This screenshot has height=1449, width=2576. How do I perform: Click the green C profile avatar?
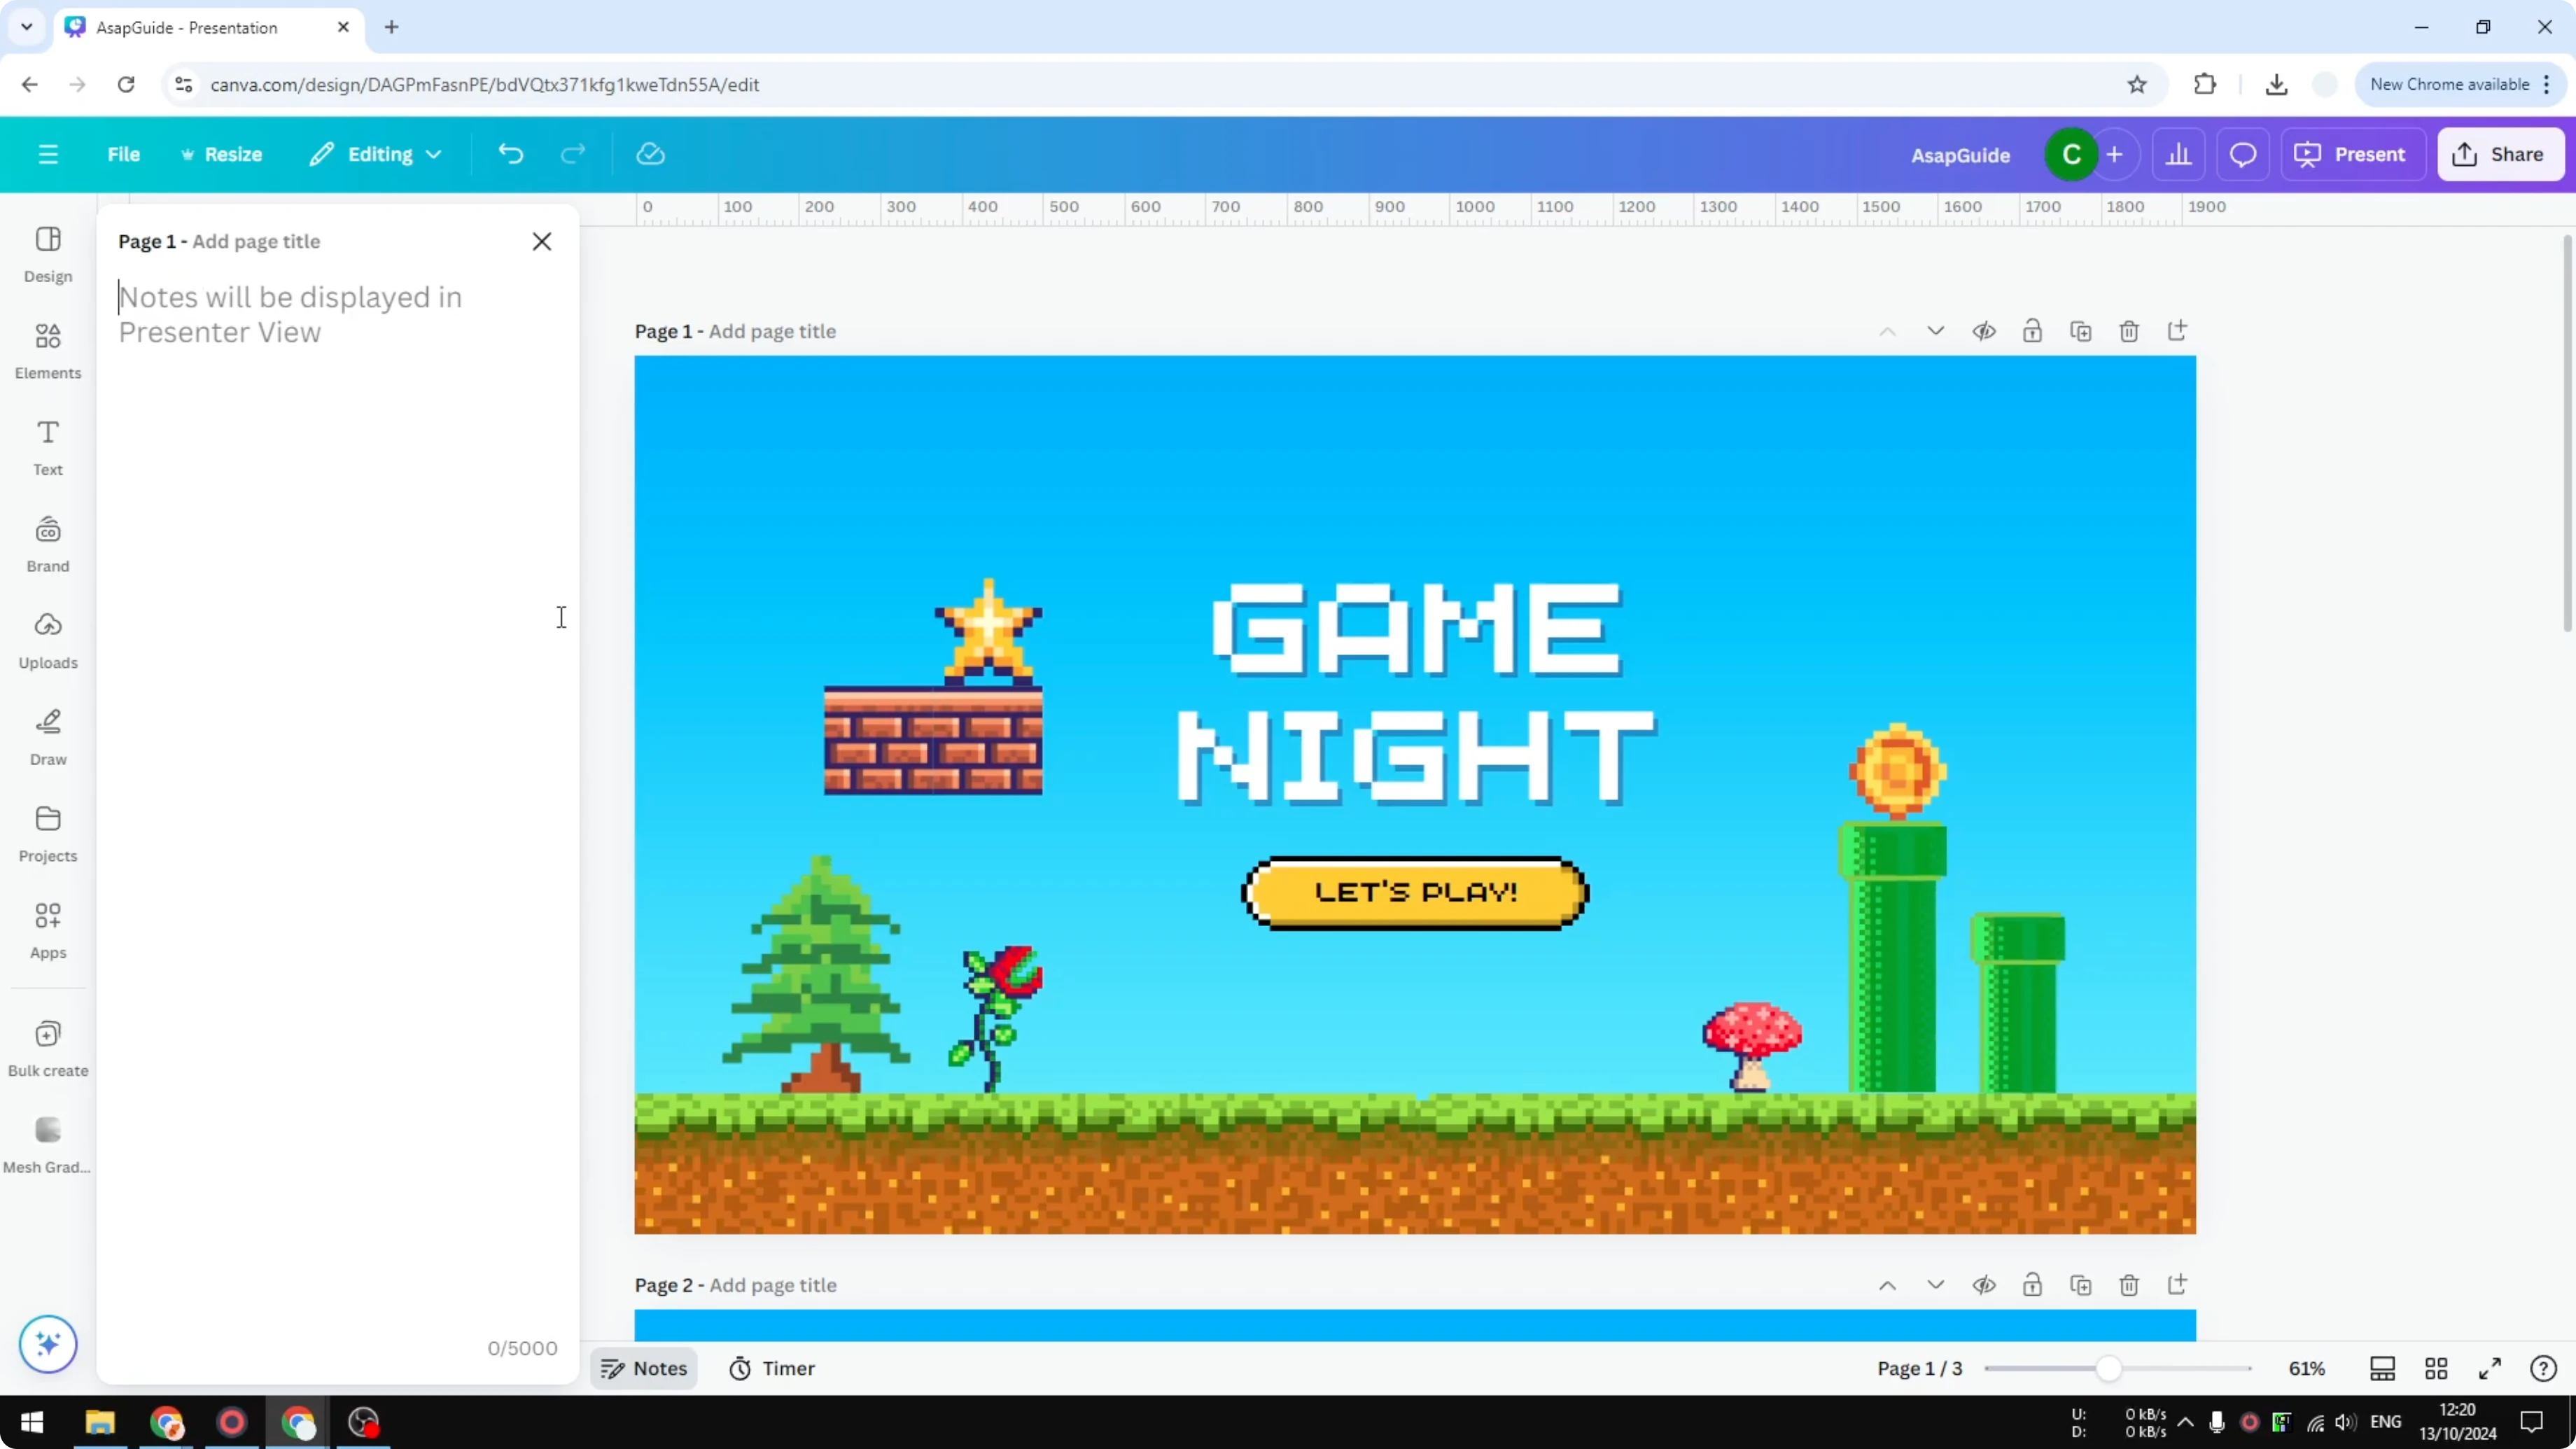pyautogui.click(x=2071, y=154)
